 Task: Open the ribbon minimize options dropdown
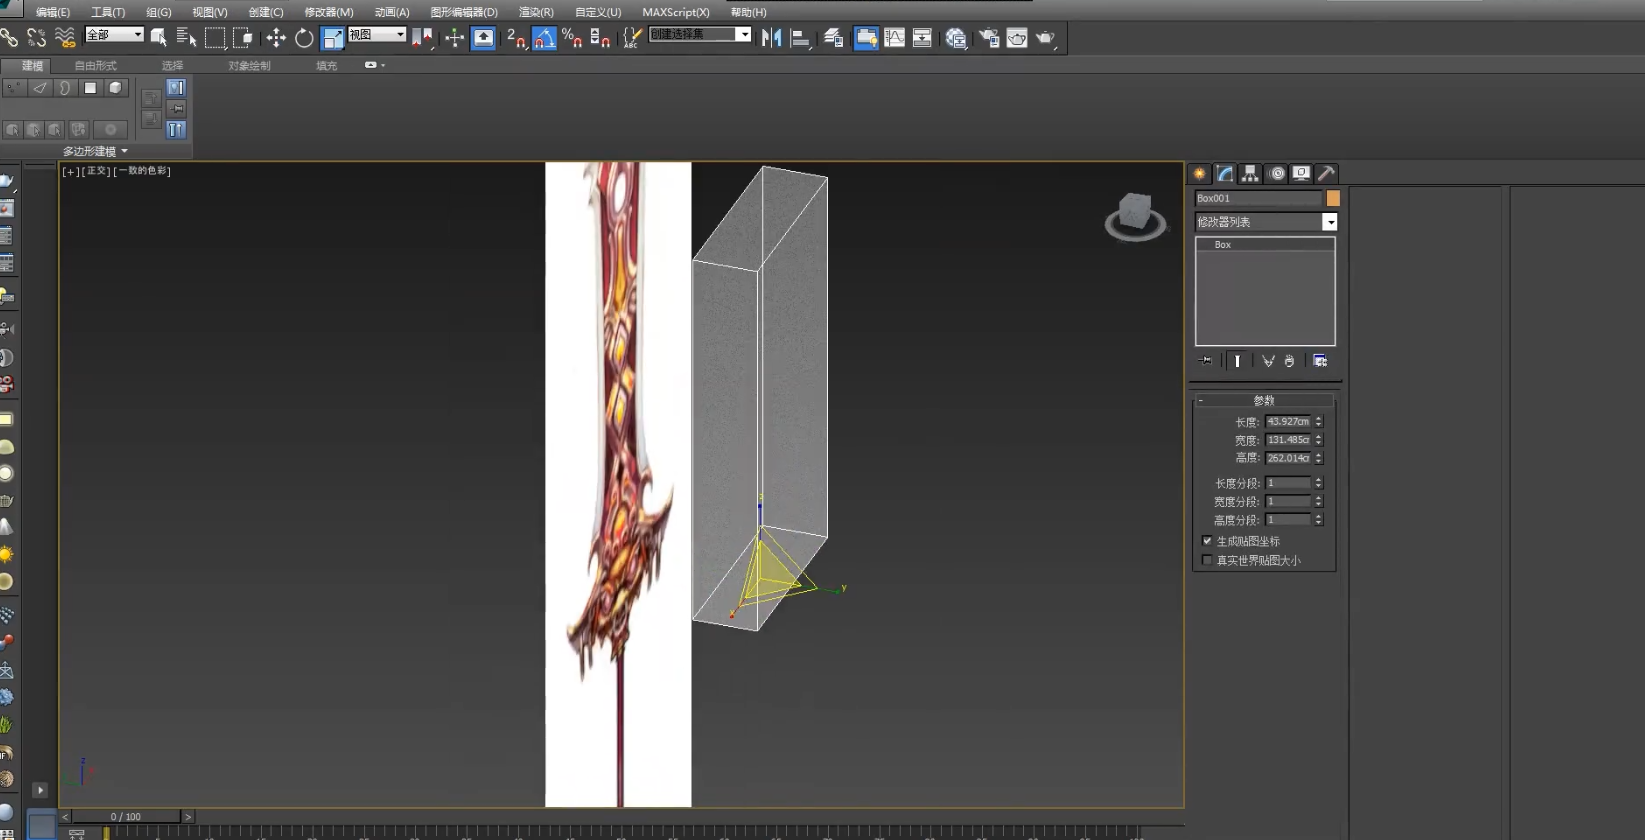pyautogui.click(x=374, y=65)
